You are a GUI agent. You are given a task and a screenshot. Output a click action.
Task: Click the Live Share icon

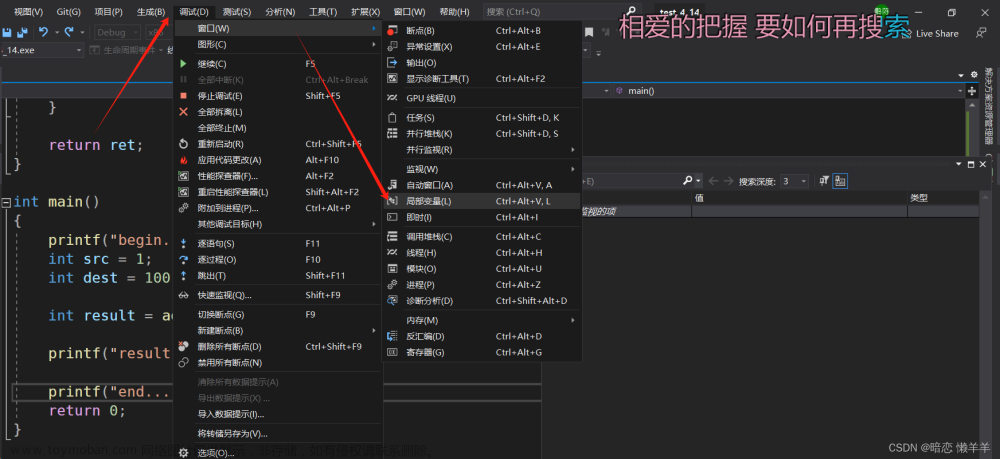906,33
